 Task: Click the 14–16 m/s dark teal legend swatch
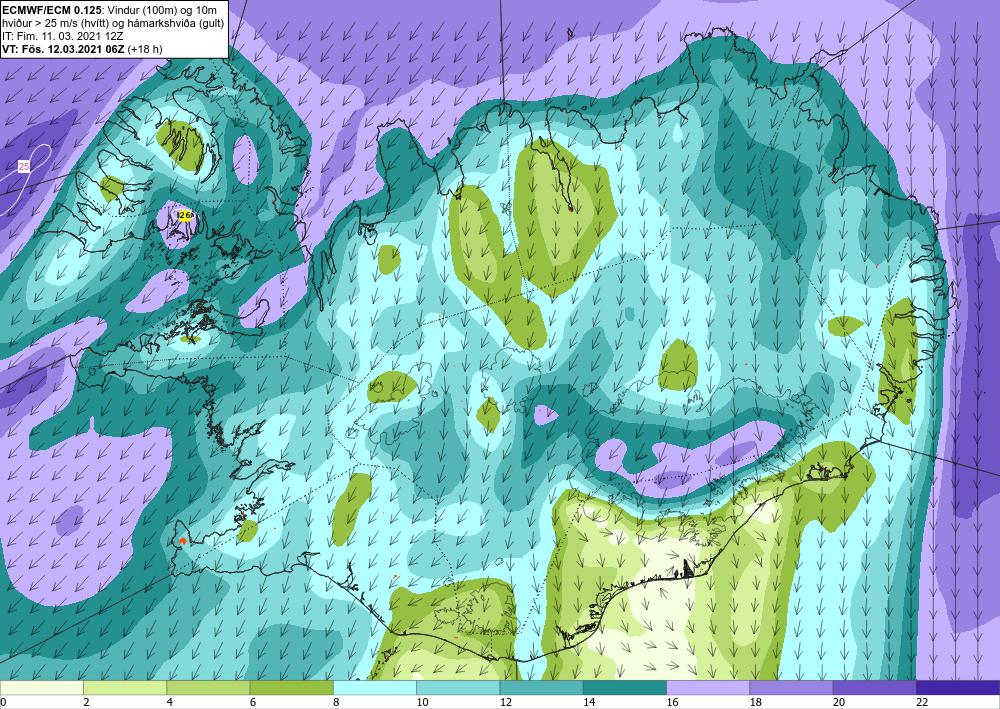tap(625, 688)
